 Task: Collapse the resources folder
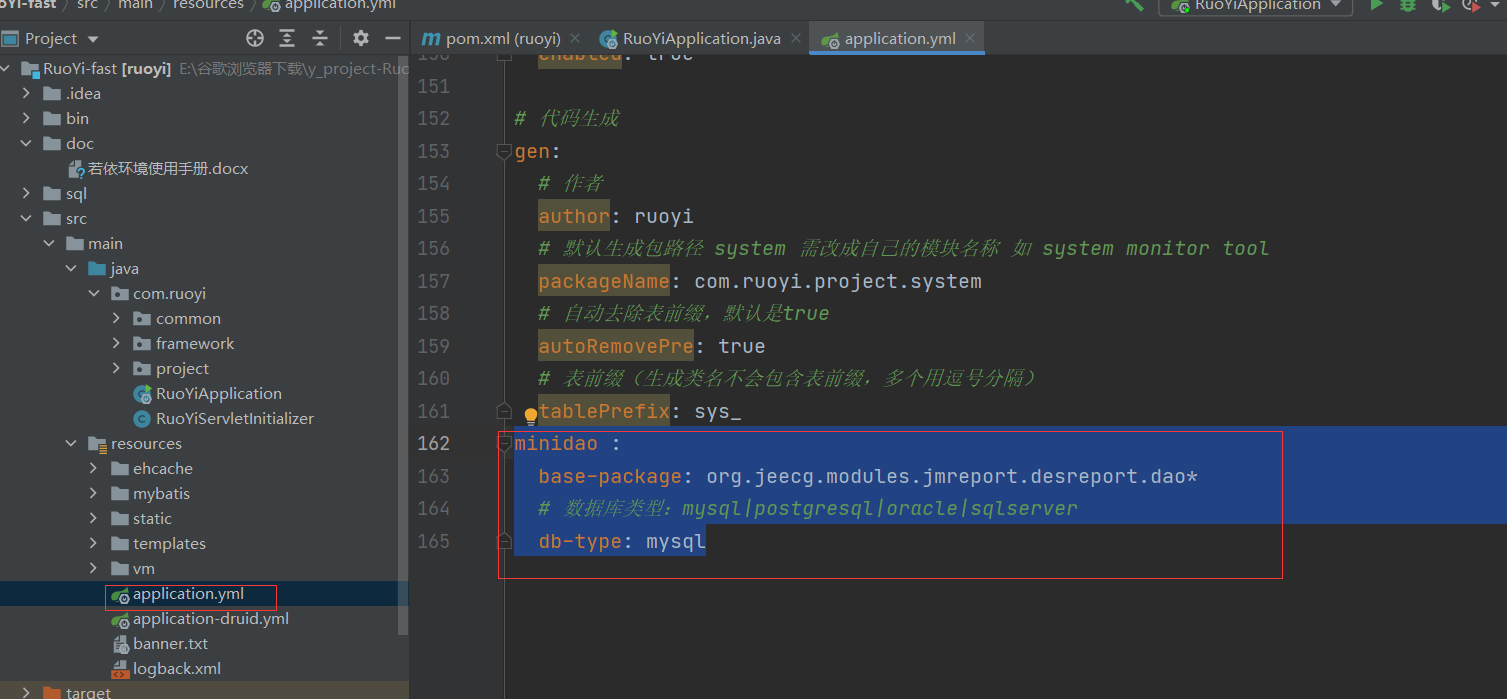tap(71, 444)
